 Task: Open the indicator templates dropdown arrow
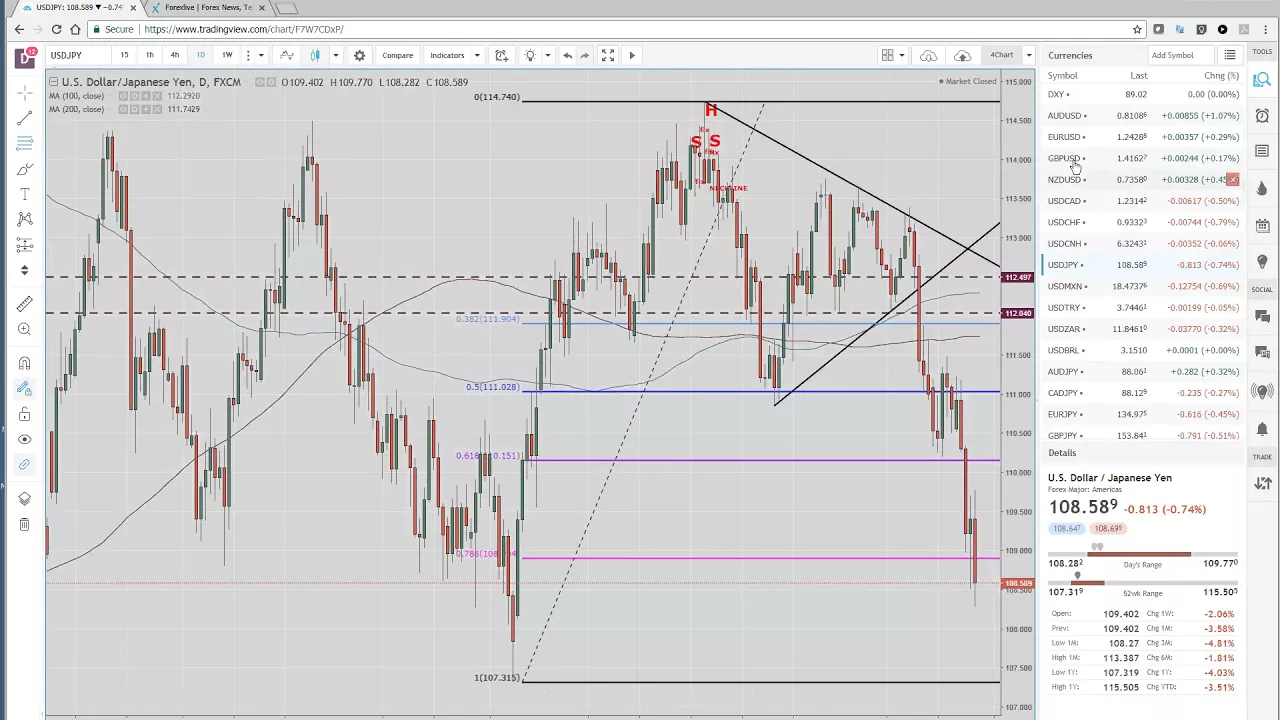477,55
